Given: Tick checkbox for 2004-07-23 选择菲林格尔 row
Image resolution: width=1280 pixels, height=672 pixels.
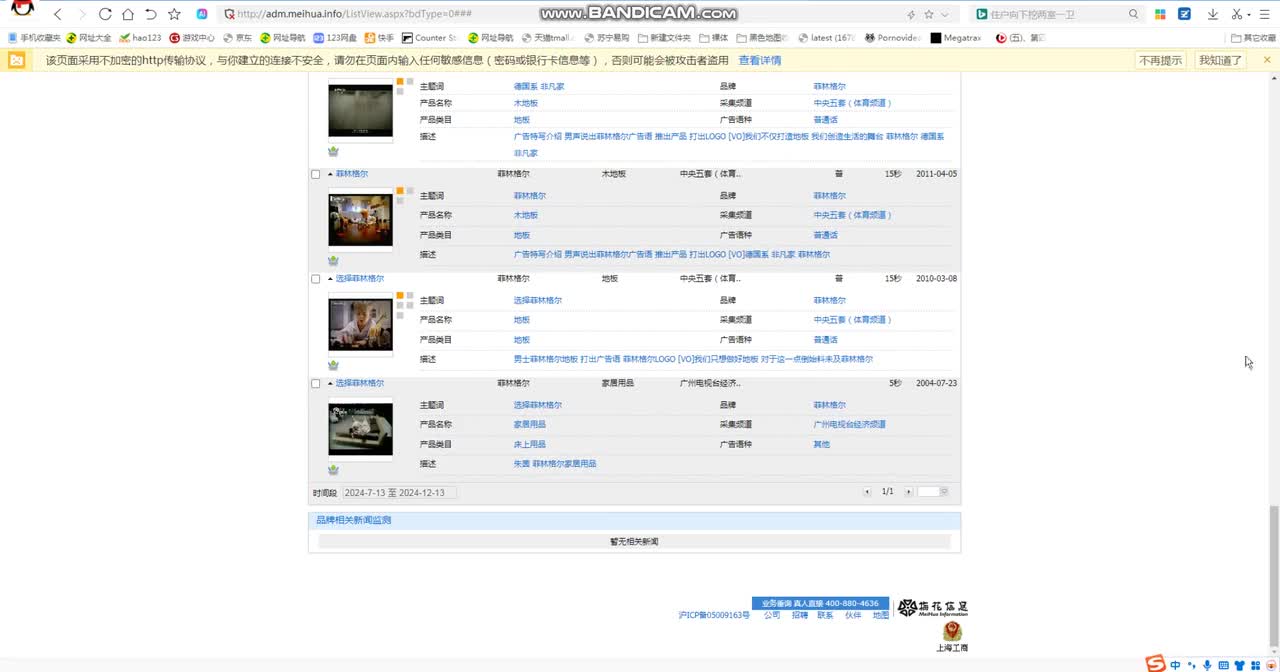Looking at the screenshot, I should click(x=316, y=384).
